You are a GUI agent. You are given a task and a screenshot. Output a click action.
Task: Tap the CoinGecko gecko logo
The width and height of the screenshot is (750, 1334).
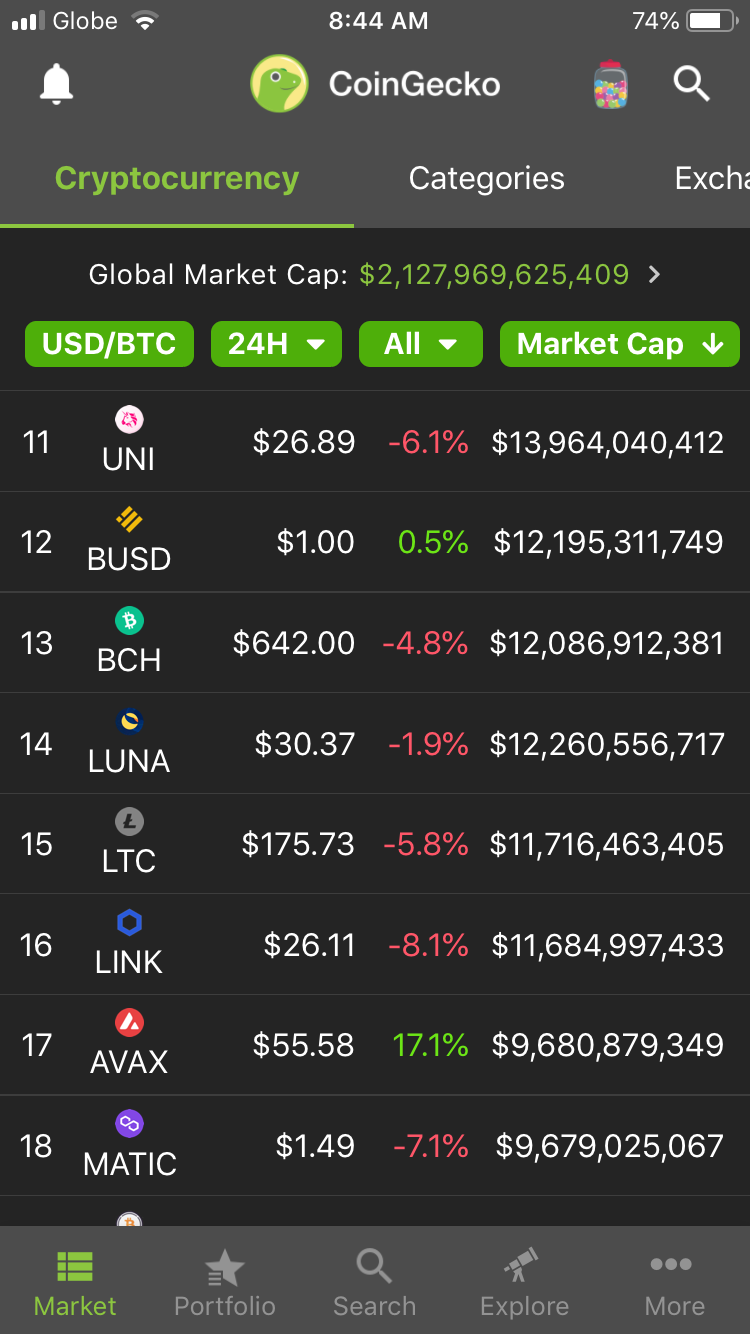tap(279, 84)
